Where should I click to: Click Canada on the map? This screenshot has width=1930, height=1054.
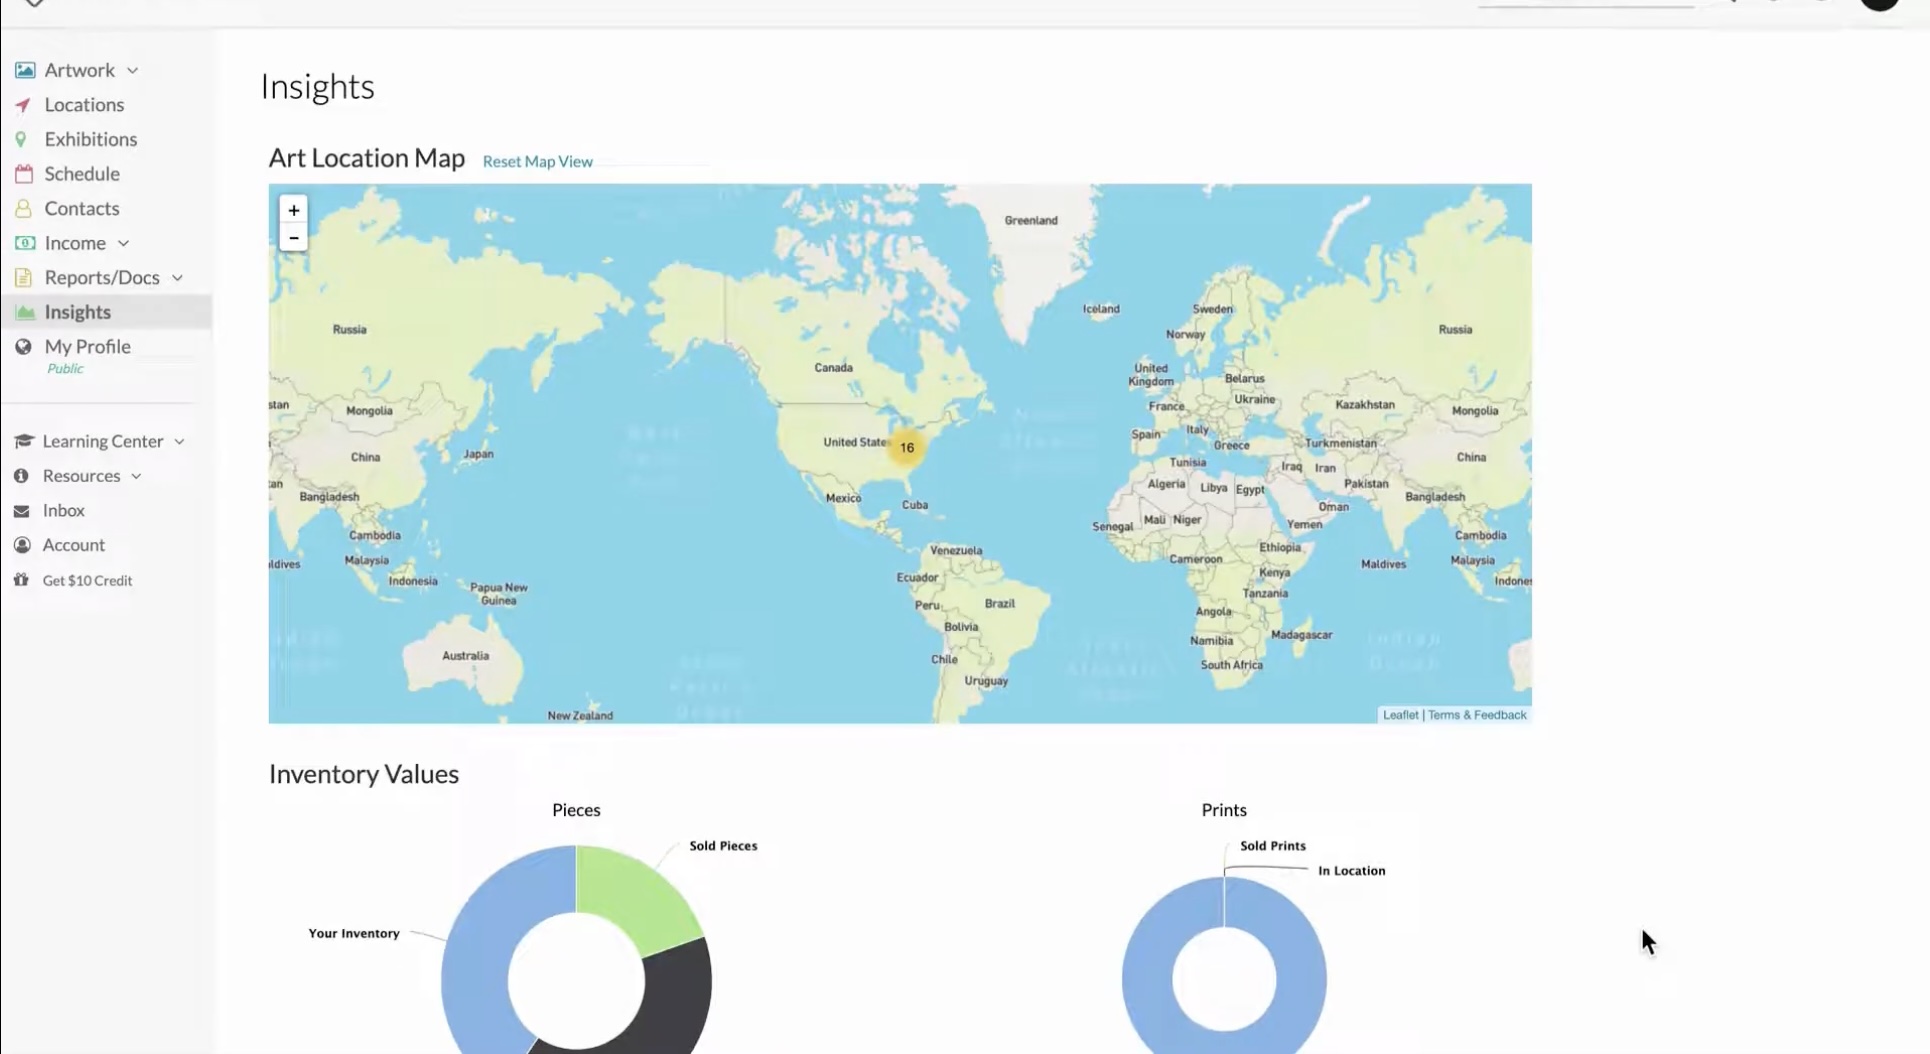[833, 368]
